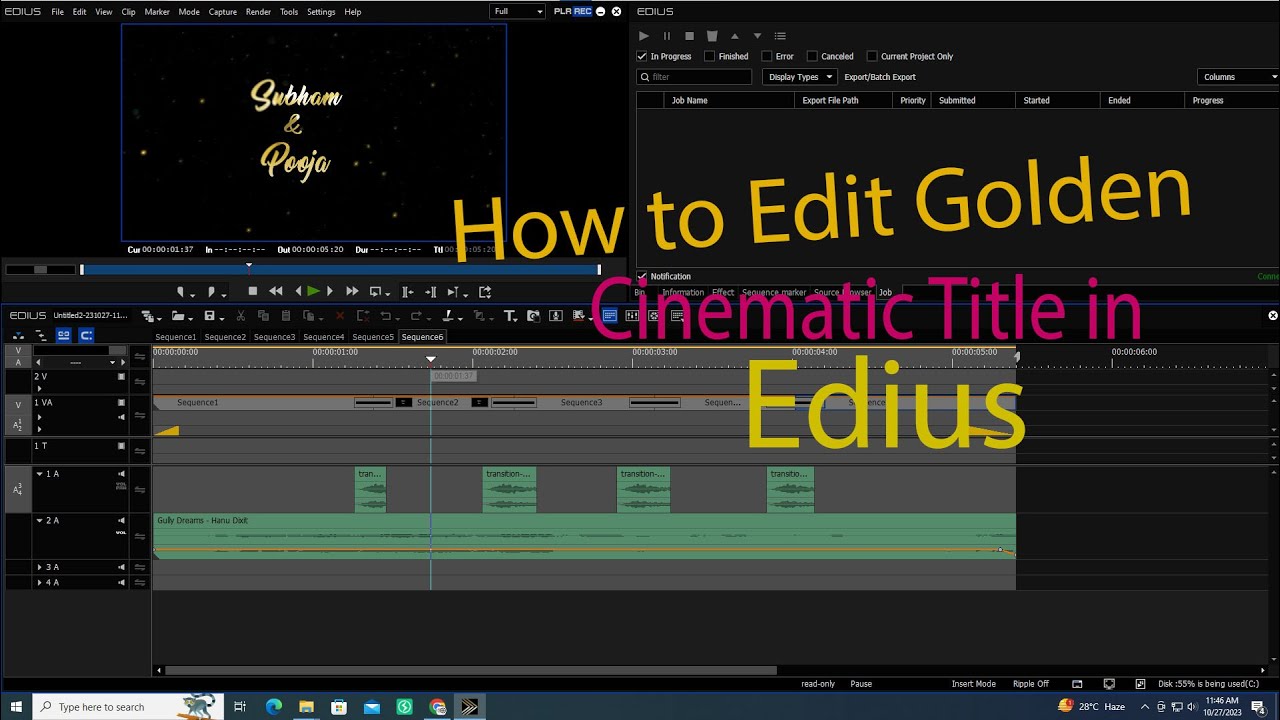Open the Display Types dropdown
1280x720 pixels.
801,77
